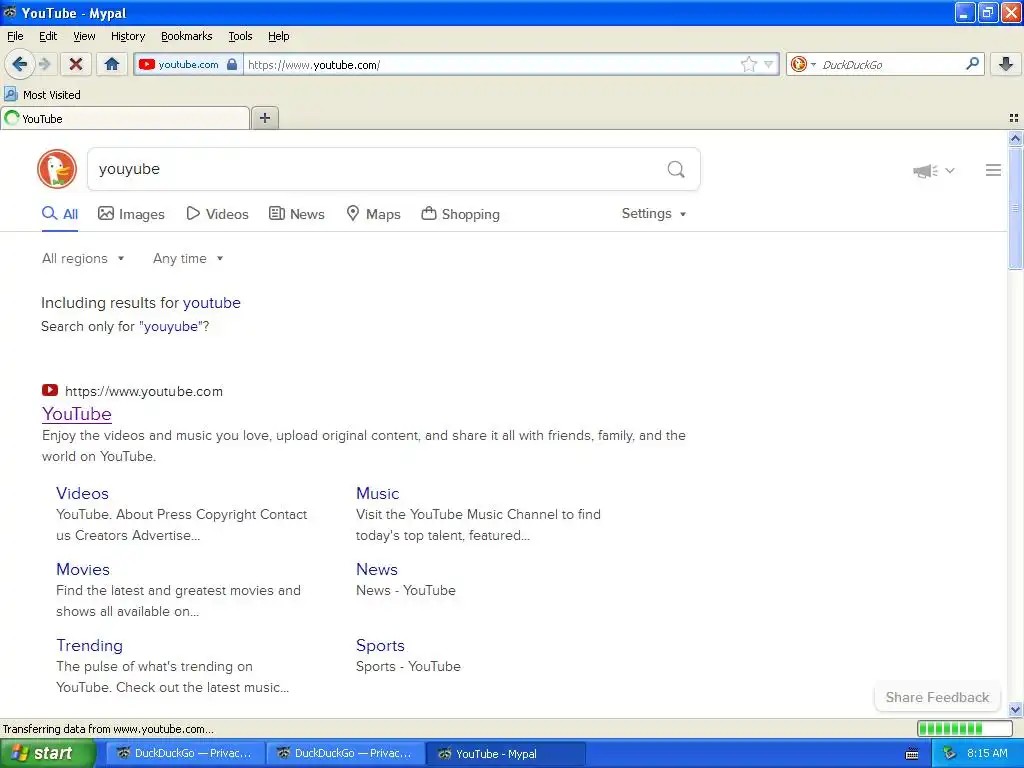The image size is (1024, 768).
Task: Click the tab groups icon at right
Action: tap(1014, 118)
